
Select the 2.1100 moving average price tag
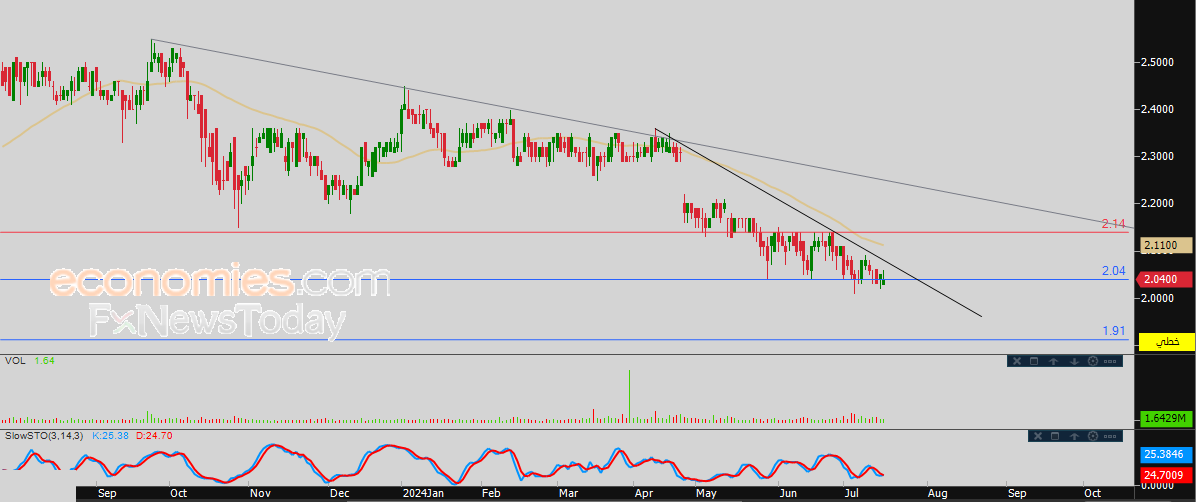tap(1165, 245)
